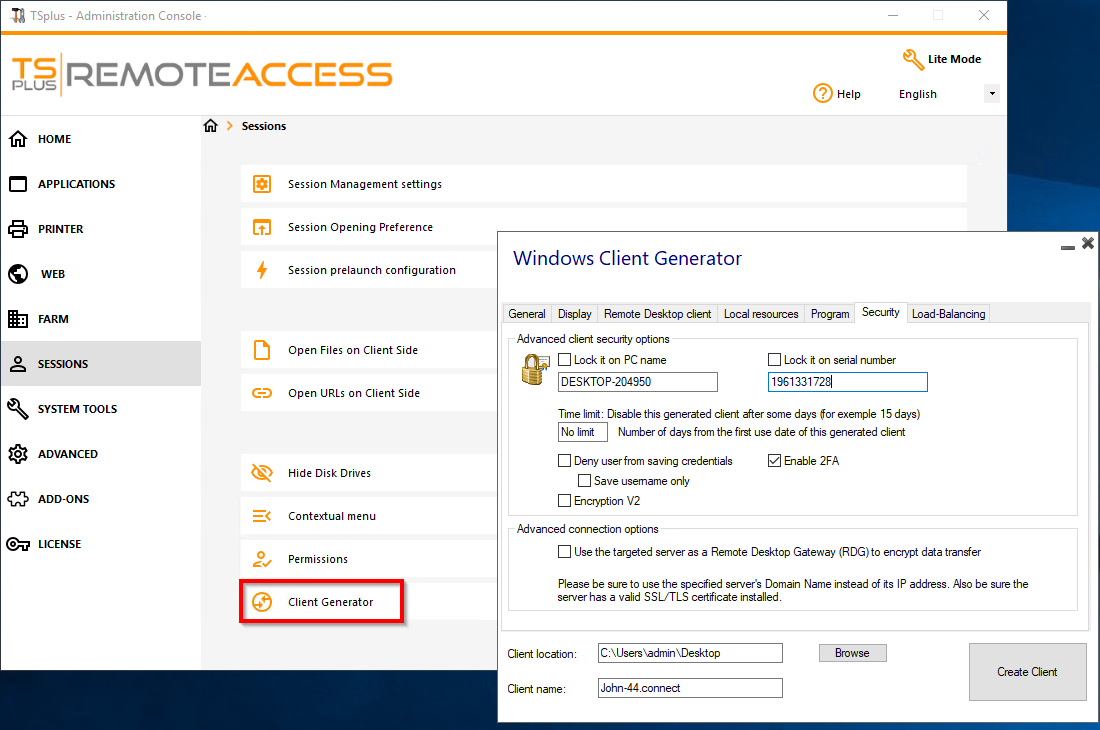The width and height of the screenshot is (1100, 730).
Task: Click the License key icon
Action: (x=18, y=544)
